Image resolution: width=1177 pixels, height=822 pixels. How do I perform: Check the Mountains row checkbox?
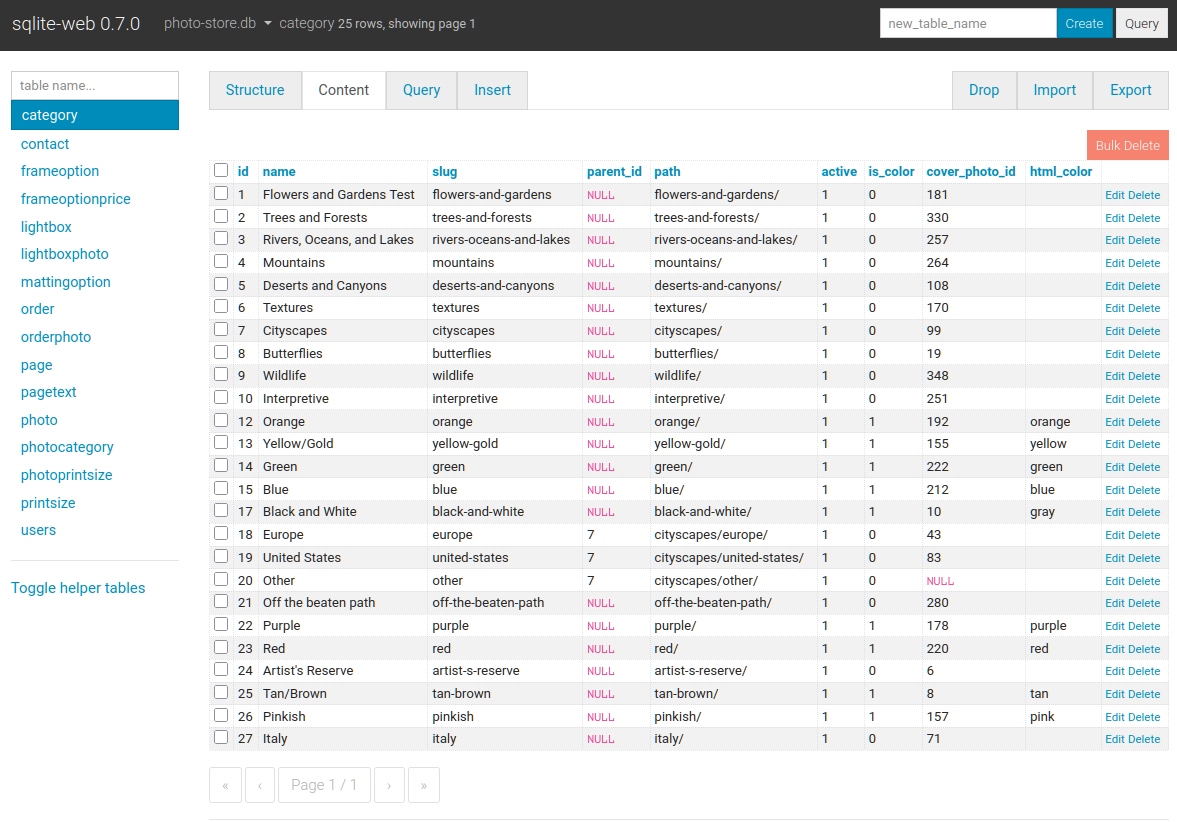click(221, 262)
